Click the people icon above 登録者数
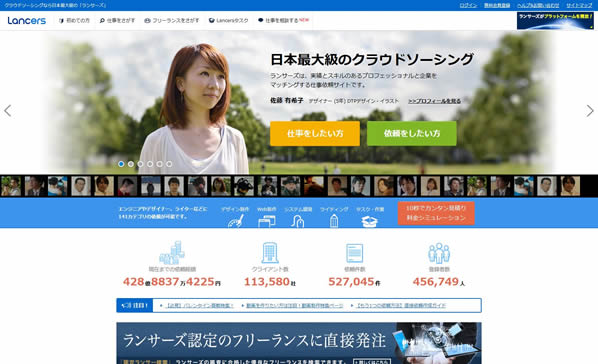598x364 pixels. coord(439,253)
